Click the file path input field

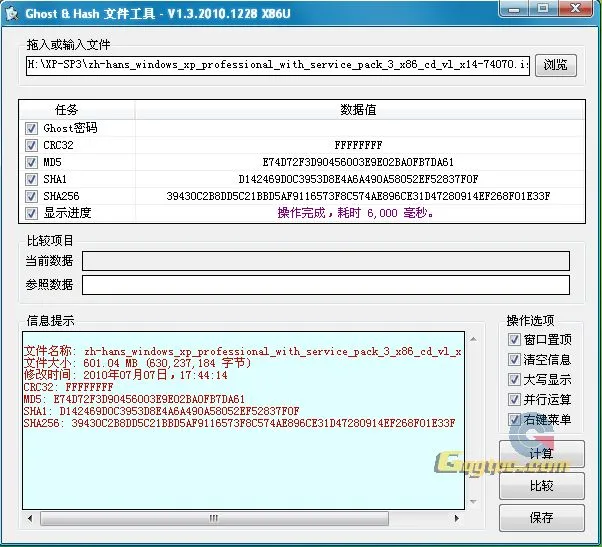point(277,65)
